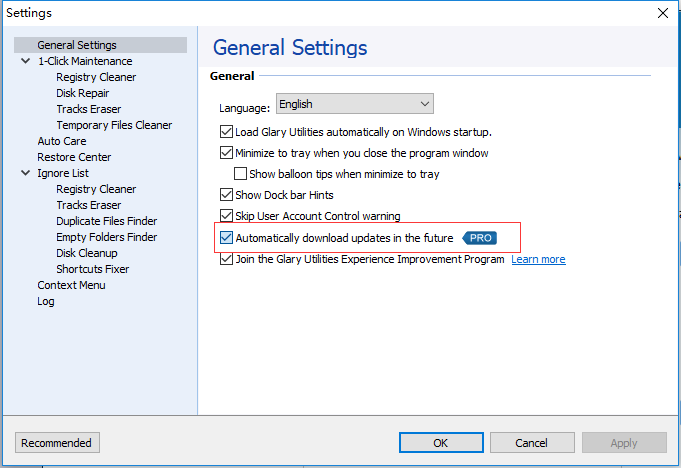681x468 pixels.
Task: Click the PRO badge icon
Action: pyautogui.click(x=479, y=238)
